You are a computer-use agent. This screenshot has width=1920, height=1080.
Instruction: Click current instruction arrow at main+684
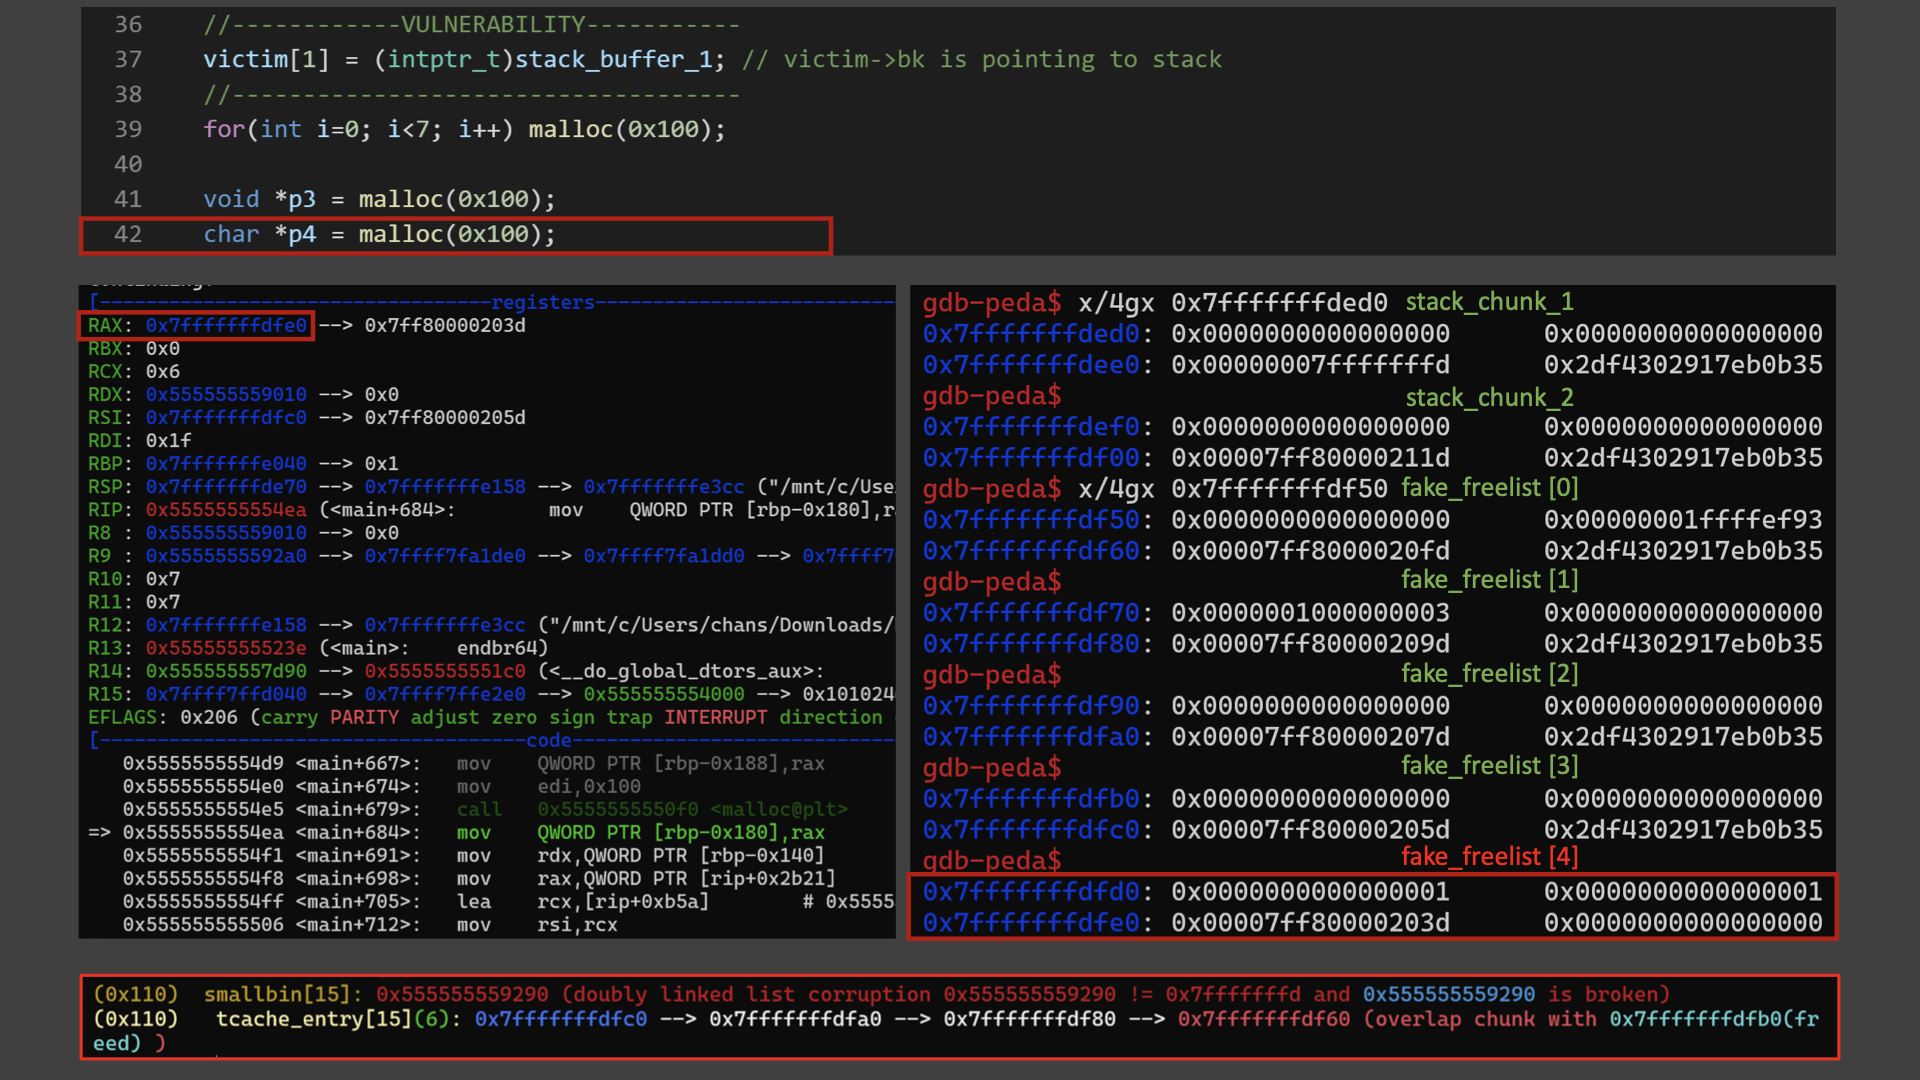[99, 832]
